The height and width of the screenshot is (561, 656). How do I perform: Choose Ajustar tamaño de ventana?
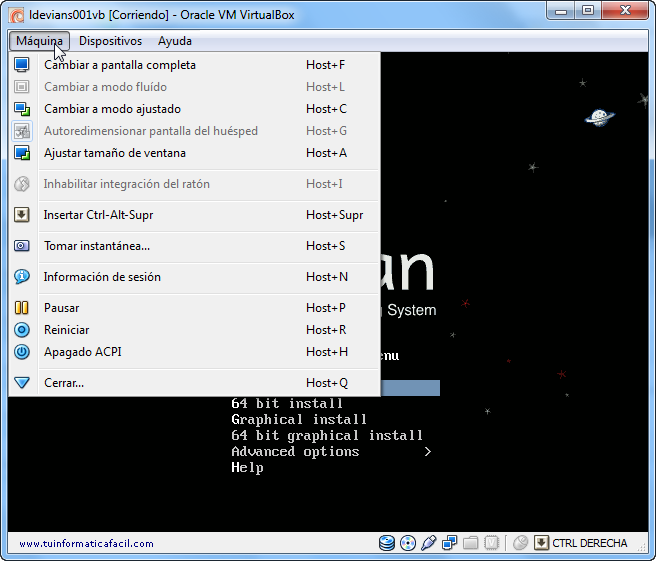(x=195, y=153)
